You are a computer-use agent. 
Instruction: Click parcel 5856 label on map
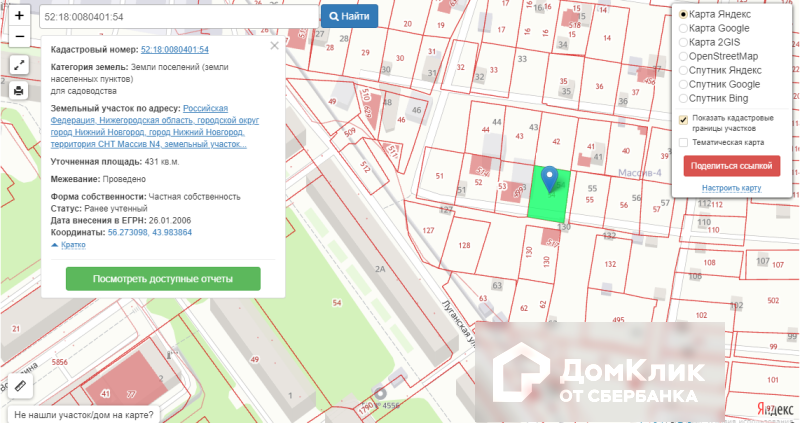click(60, 363)
